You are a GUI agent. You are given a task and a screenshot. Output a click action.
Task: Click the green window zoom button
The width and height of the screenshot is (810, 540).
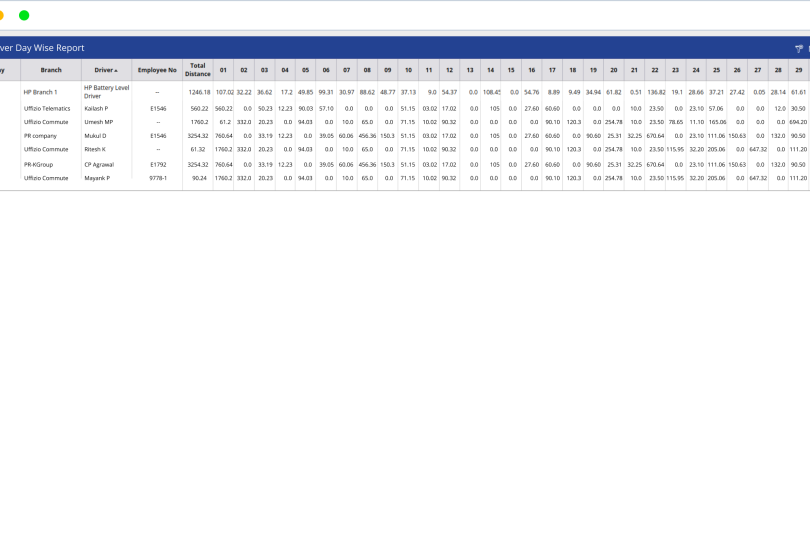click(24, 15)
